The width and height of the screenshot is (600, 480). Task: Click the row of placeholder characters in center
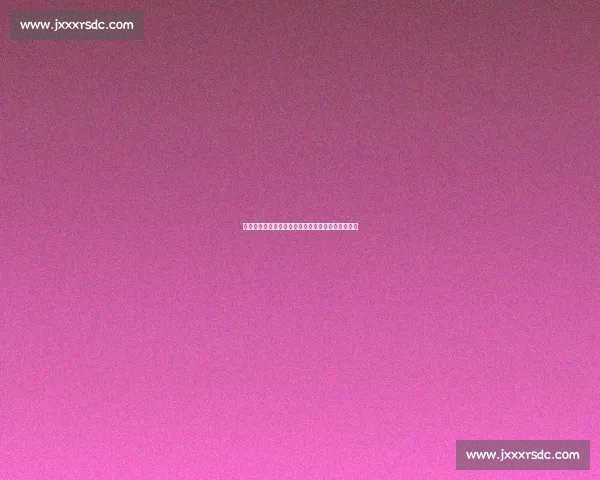tap(300, 226)
